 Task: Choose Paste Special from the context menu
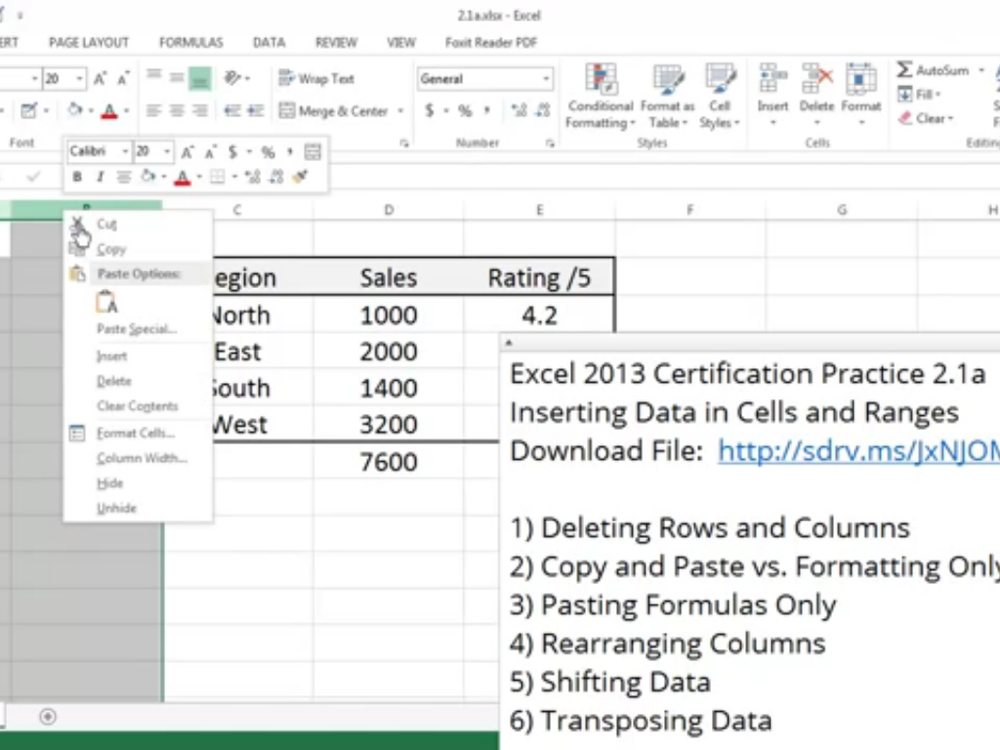[x=138, y=329]
